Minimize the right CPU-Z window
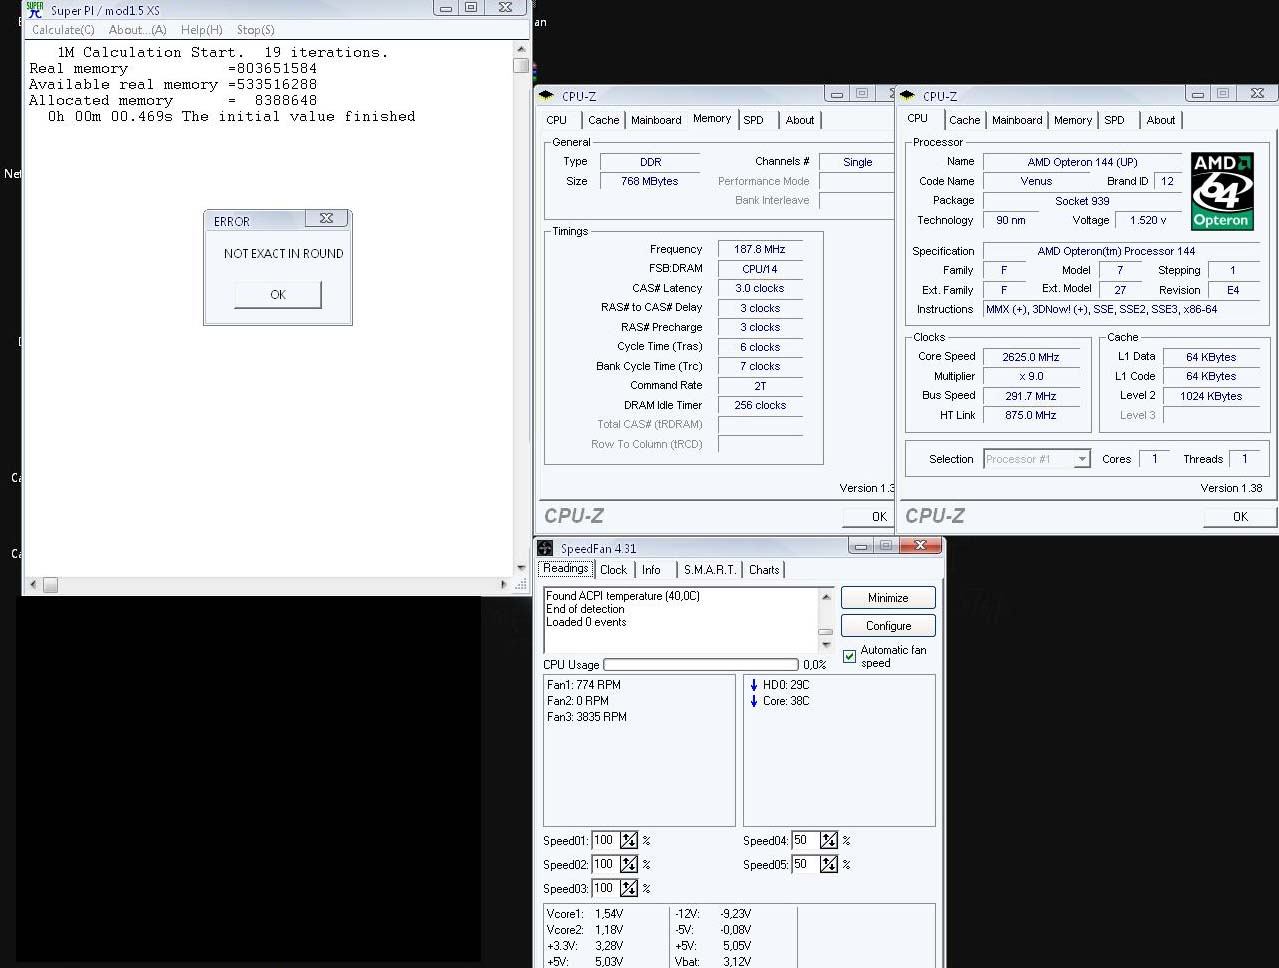1279x968 pixels. coord(1197,94)
